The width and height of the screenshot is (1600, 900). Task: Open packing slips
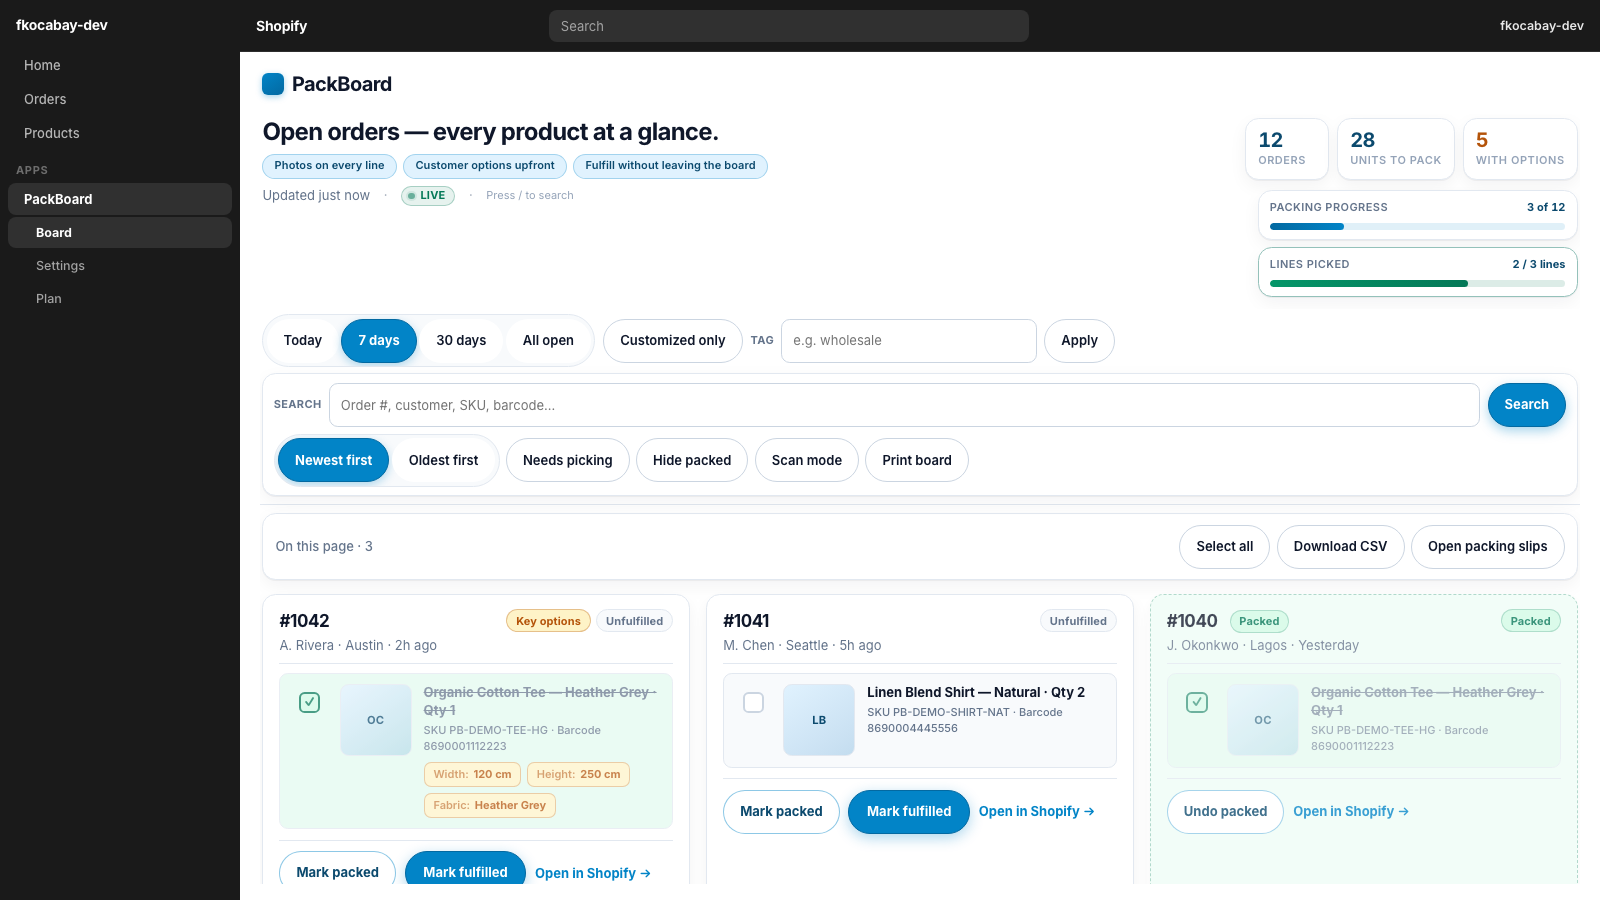pyautogui.click(x=1488, y=547)
